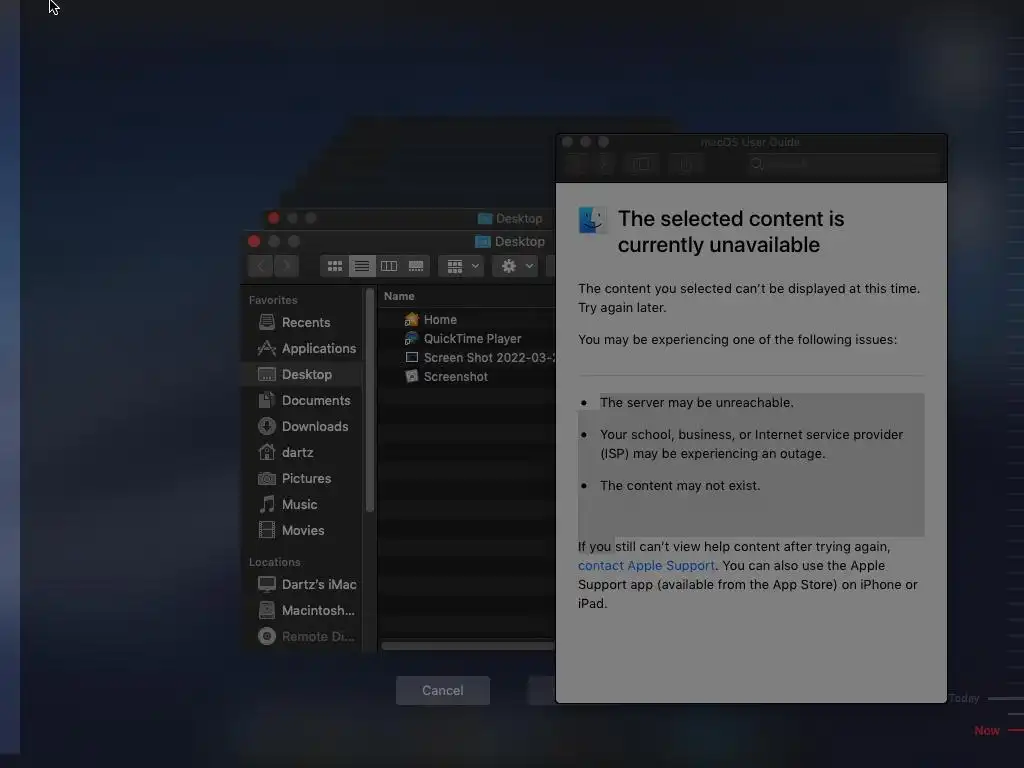This screenshot has height=768, width=1024.
Task: Close the rear Finder window
Action: coord(274,218)
